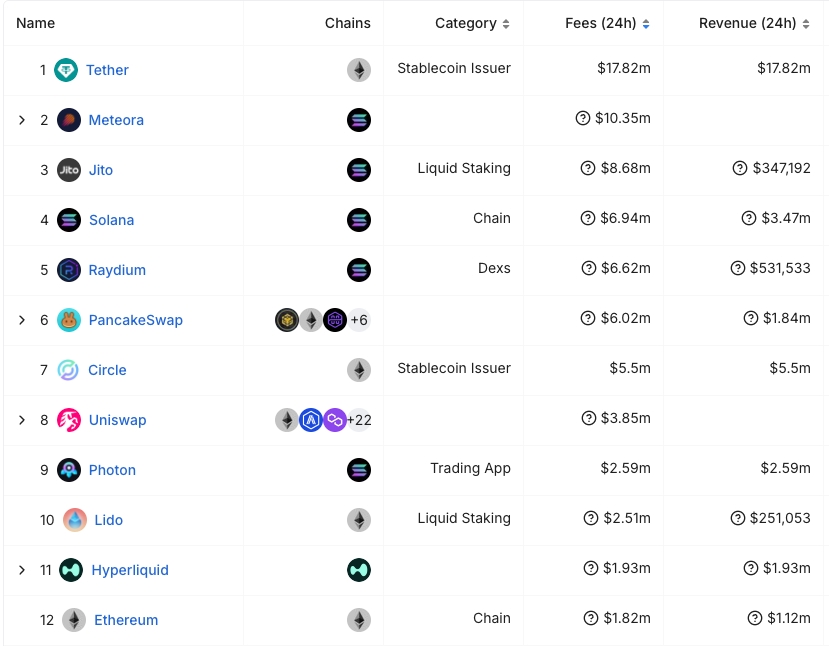Open the Jito protocol link

click(101, 170)
